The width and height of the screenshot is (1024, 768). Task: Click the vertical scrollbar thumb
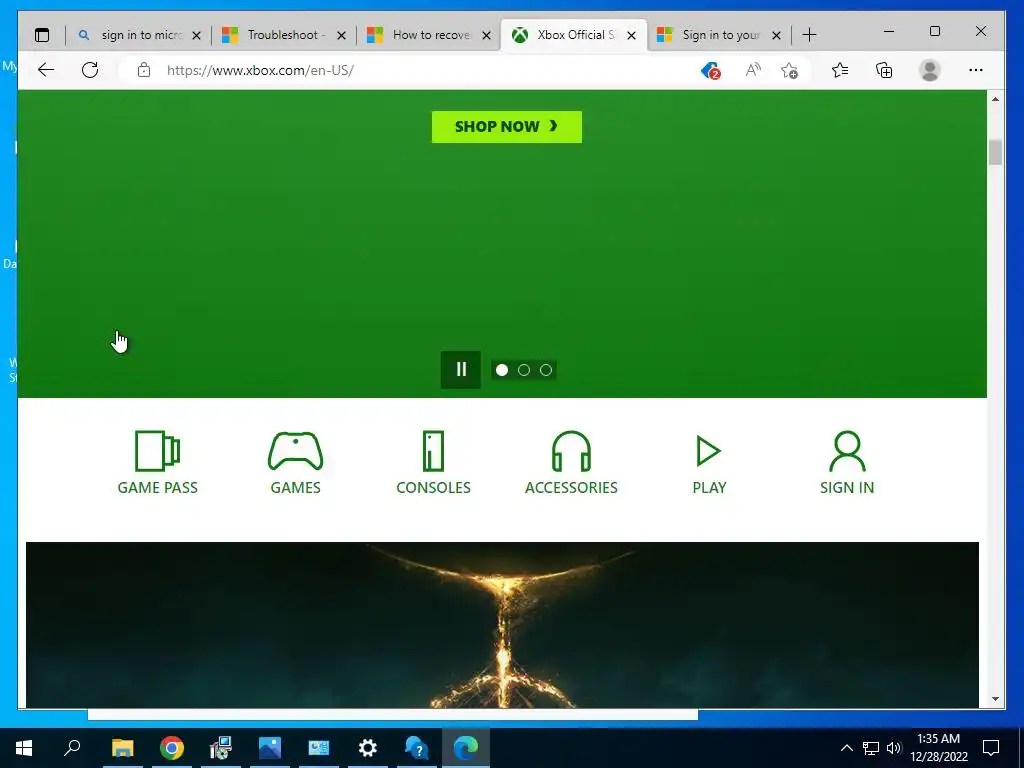(995, 152)
